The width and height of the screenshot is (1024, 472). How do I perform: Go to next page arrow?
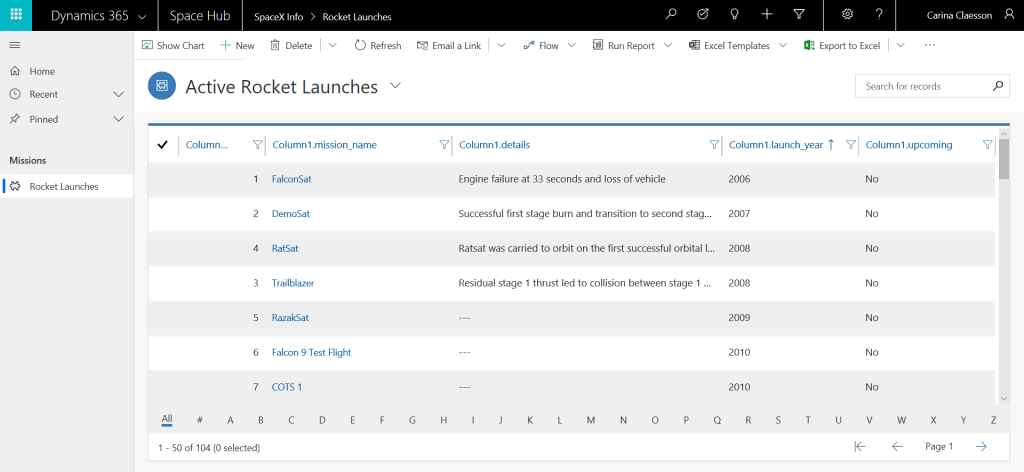click(x=982, y=446)
